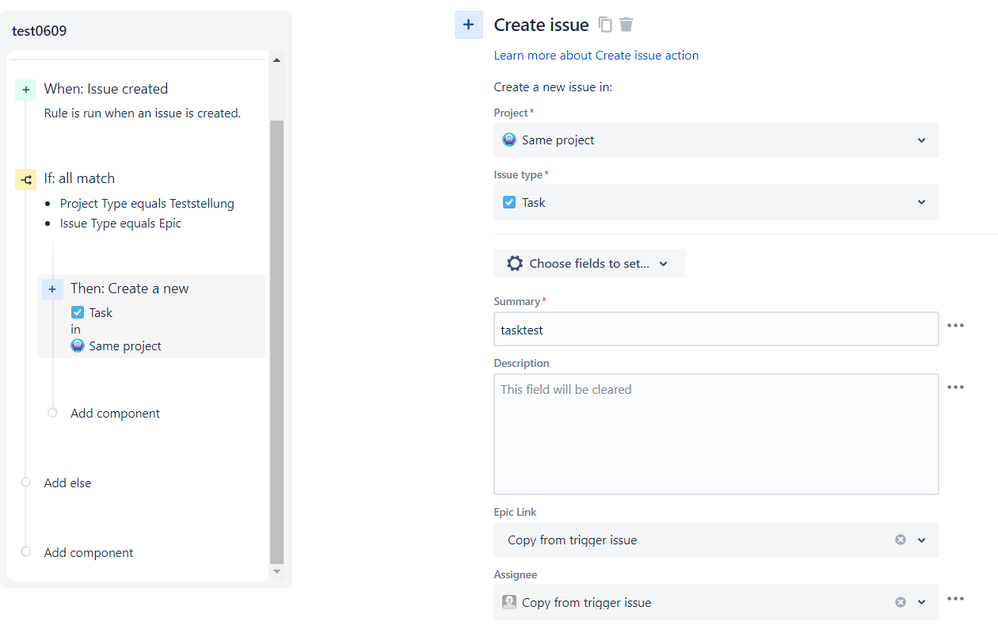Click the blue plus icon on Then: Create a new
Screen dimensions: 998x630
click(x=52, y=288)
